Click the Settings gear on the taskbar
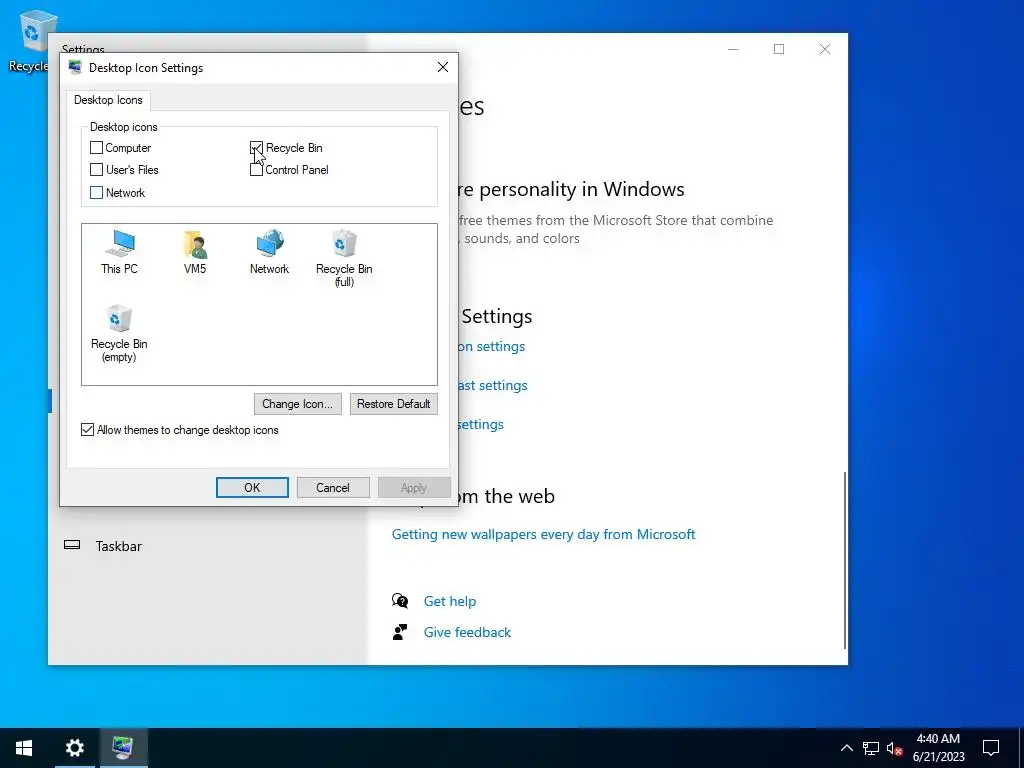This screenshot has width=1024, height=768. pos(74,748)
